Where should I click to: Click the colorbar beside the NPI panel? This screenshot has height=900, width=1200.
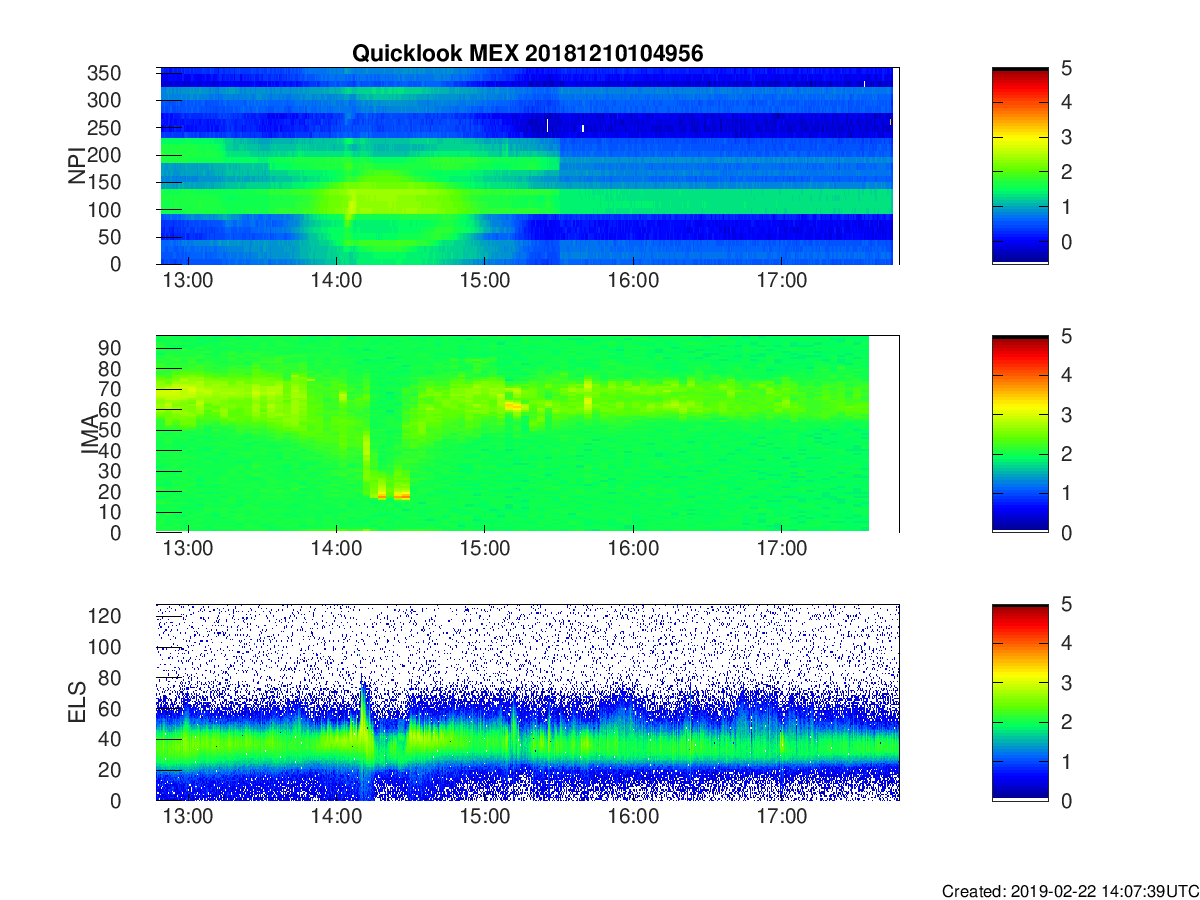tap(1020, 166)
